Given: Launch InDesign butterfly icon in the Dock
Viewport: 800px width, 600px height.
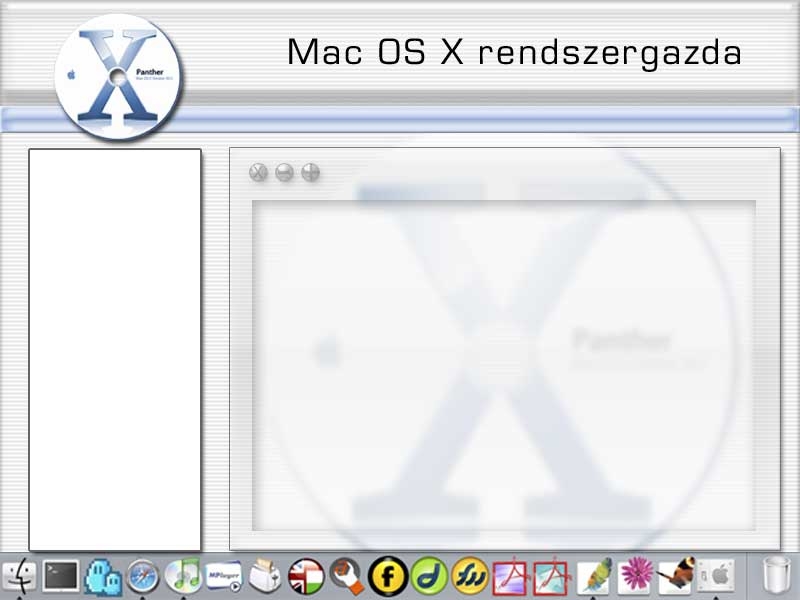Looking at the screenshot, I should tap(677, 576).
